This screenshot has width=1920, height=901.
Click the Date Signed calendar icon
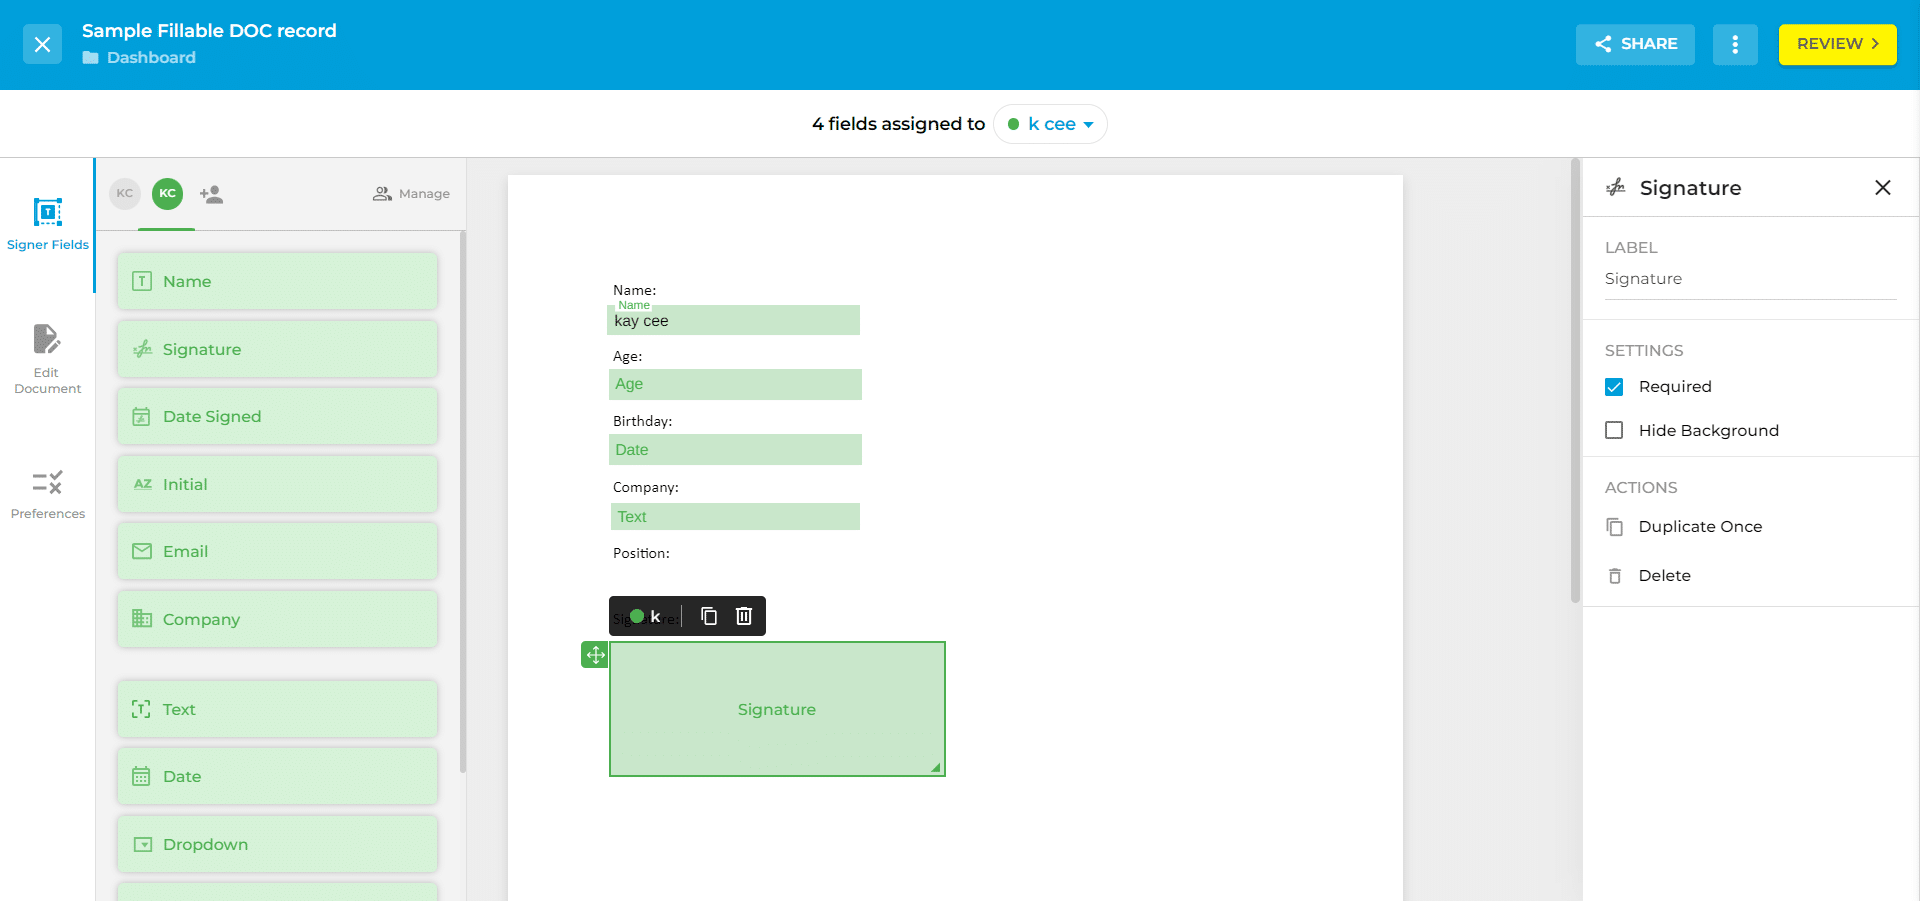pyautogui.click(x=142, y=417)
